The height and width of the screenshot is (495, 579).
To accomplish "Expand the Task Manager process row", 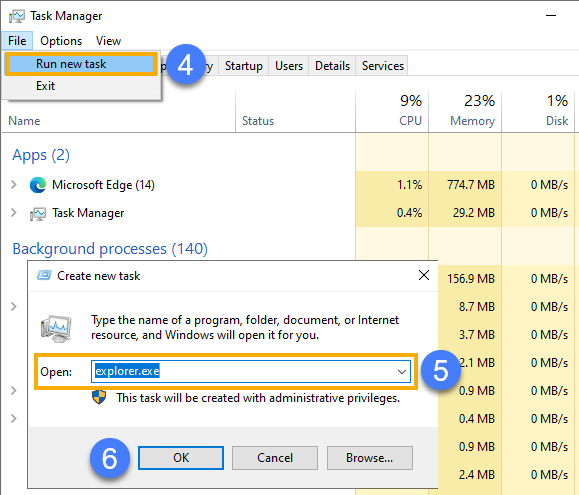I will 14,213.
